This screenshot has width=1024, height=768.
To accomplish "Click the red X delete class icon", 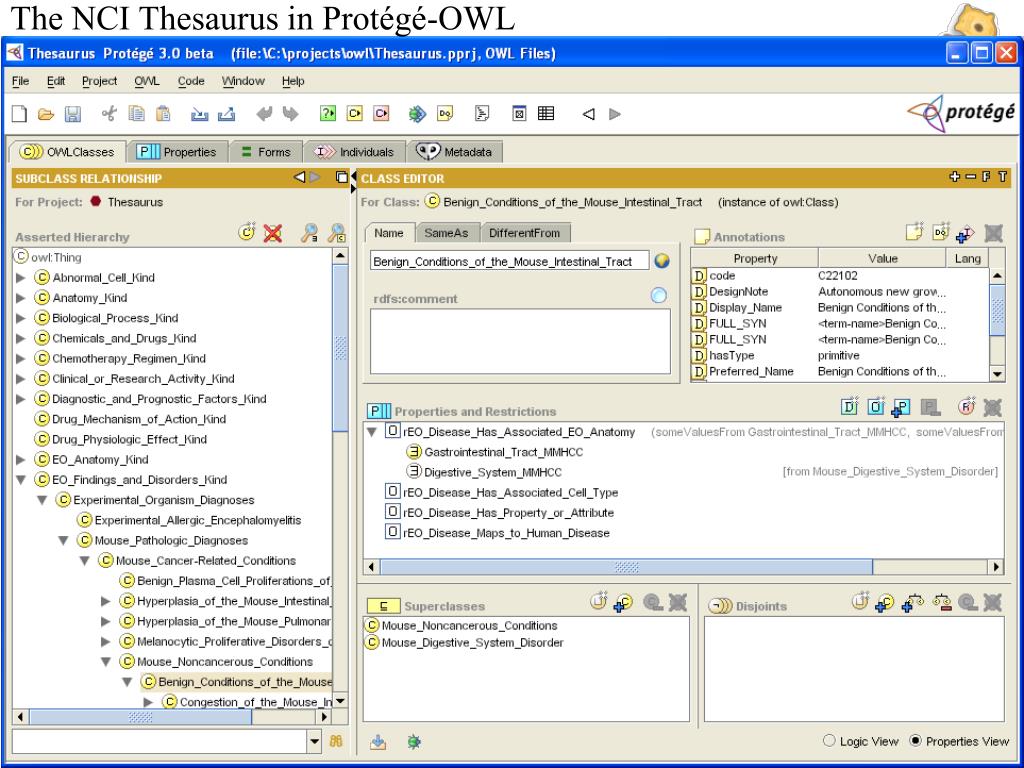I will pos(272,233).
